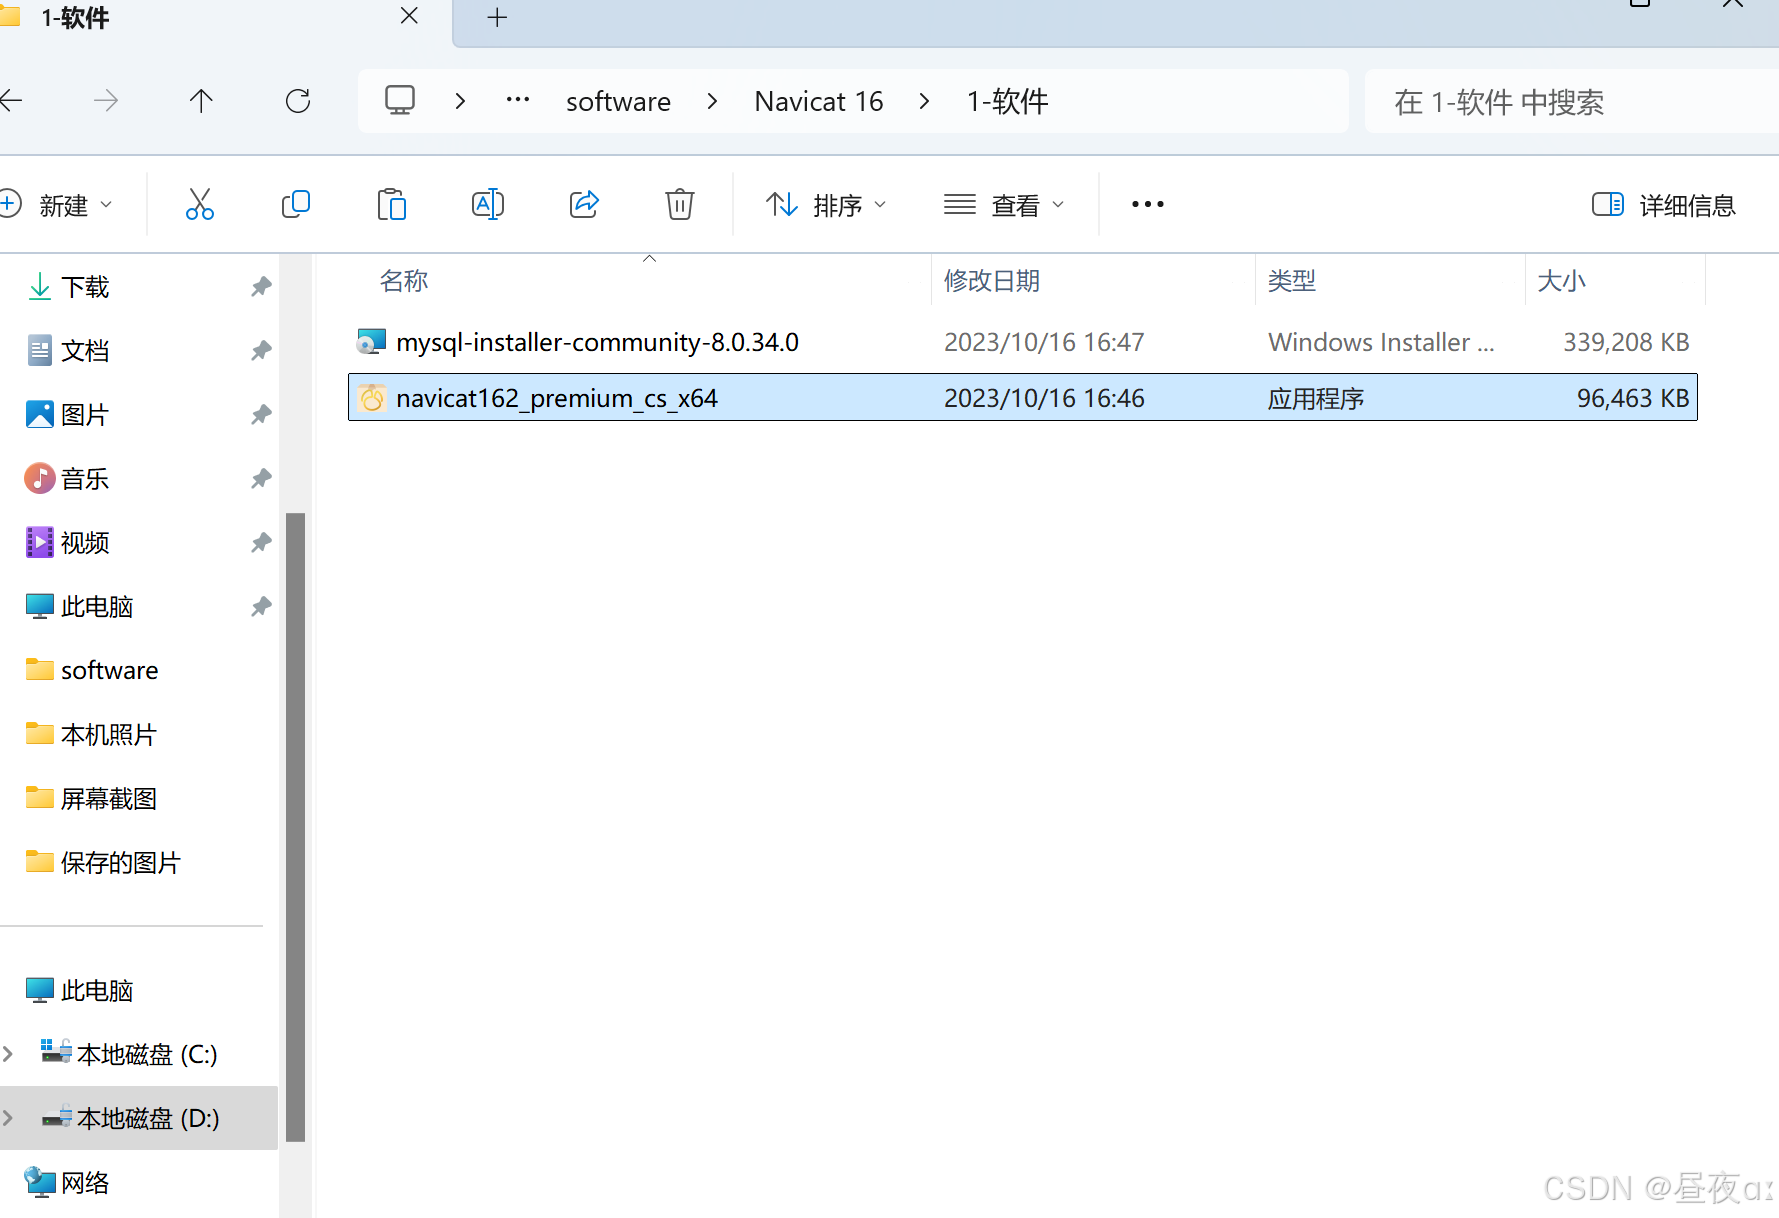Unpin pinned 此电脑 using its pin icon

(x=261, y=607)
